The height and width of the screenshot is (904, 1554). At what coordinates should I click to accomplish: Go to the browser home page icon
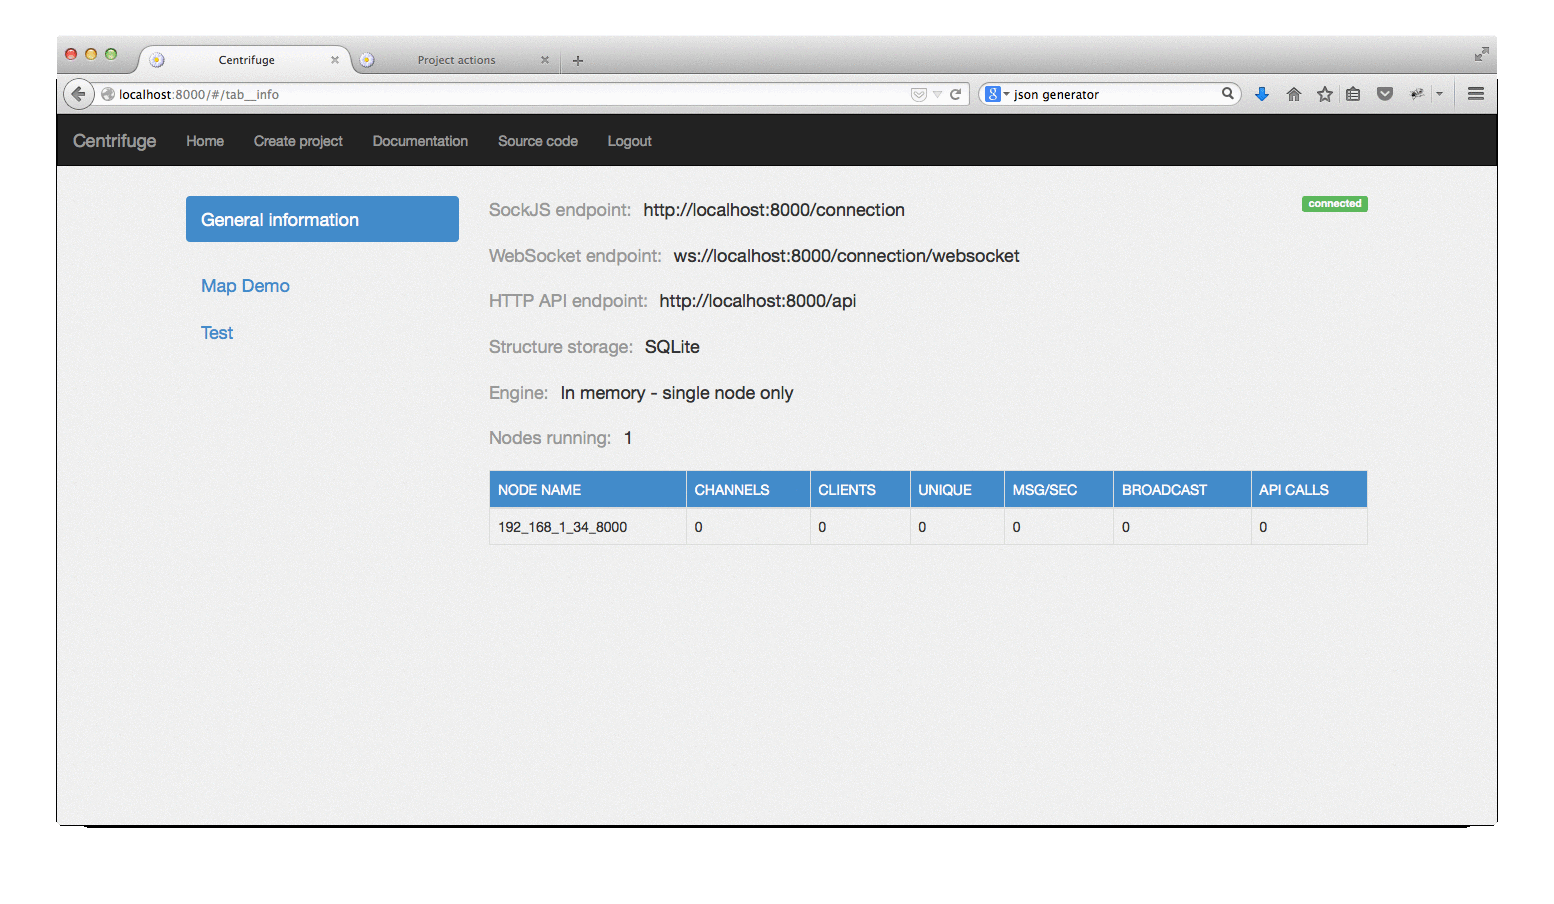(x=1294, y=94)
